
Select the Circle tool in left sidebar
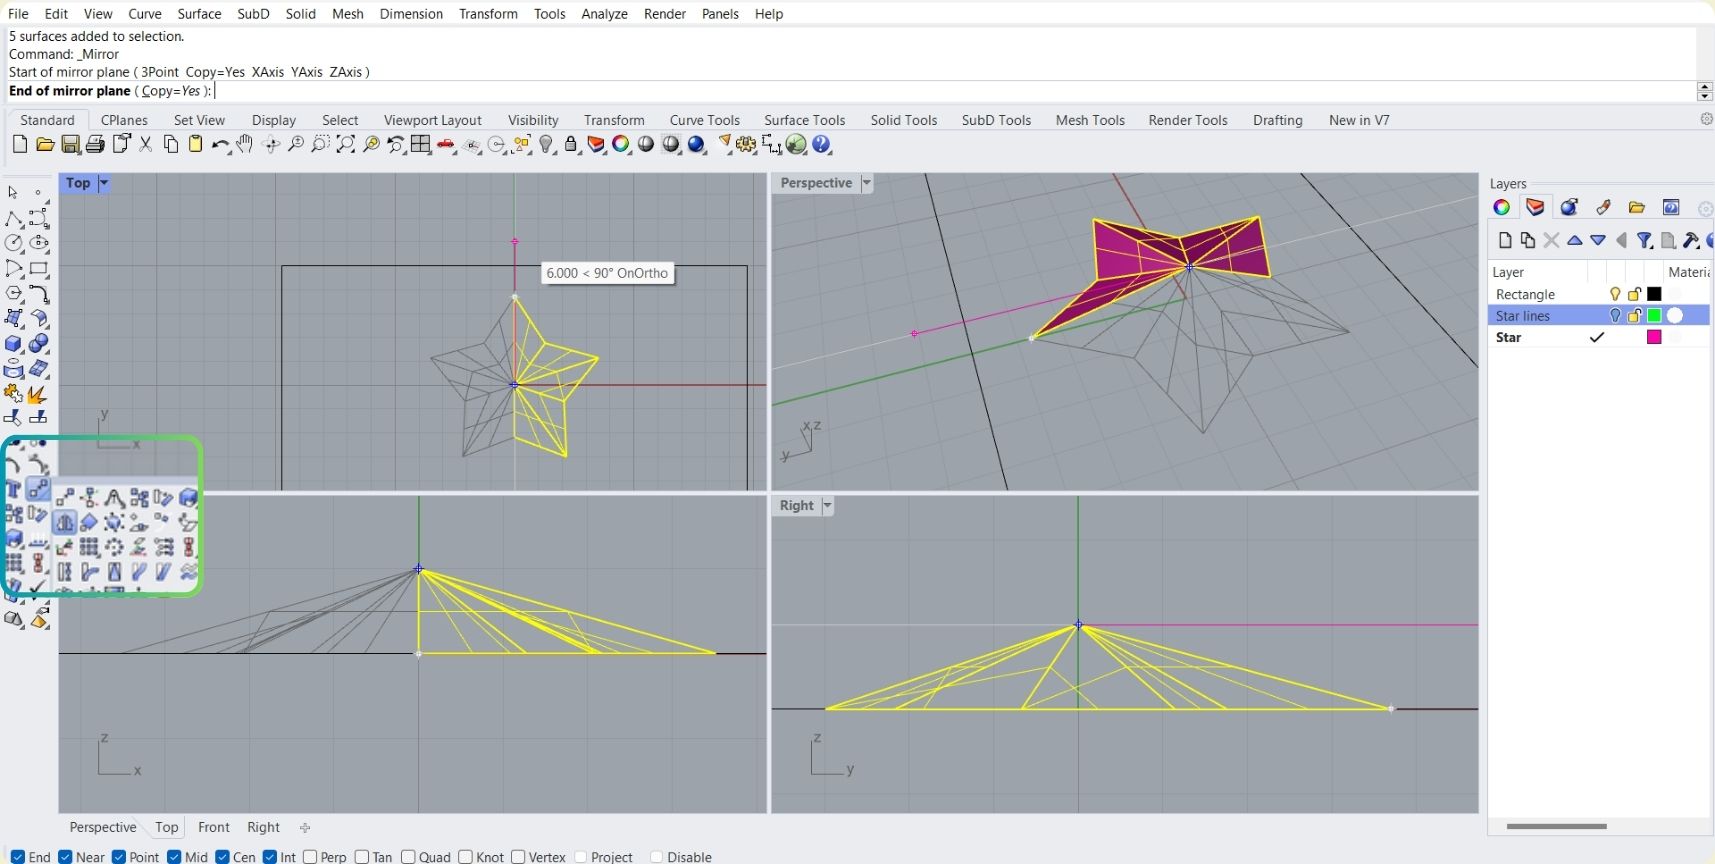pos(14,243)
